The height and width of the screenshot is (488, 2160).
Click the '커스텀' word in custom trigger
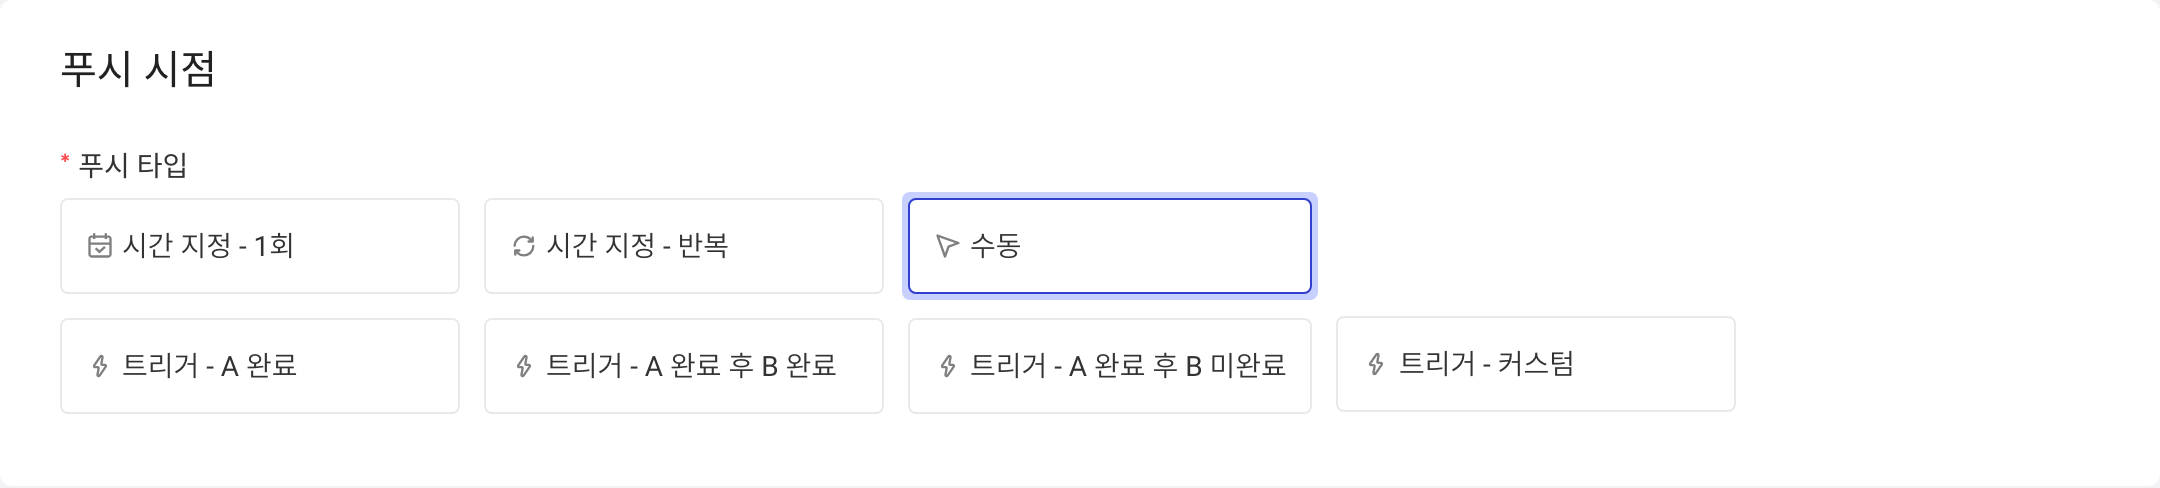coord(1537,364)
